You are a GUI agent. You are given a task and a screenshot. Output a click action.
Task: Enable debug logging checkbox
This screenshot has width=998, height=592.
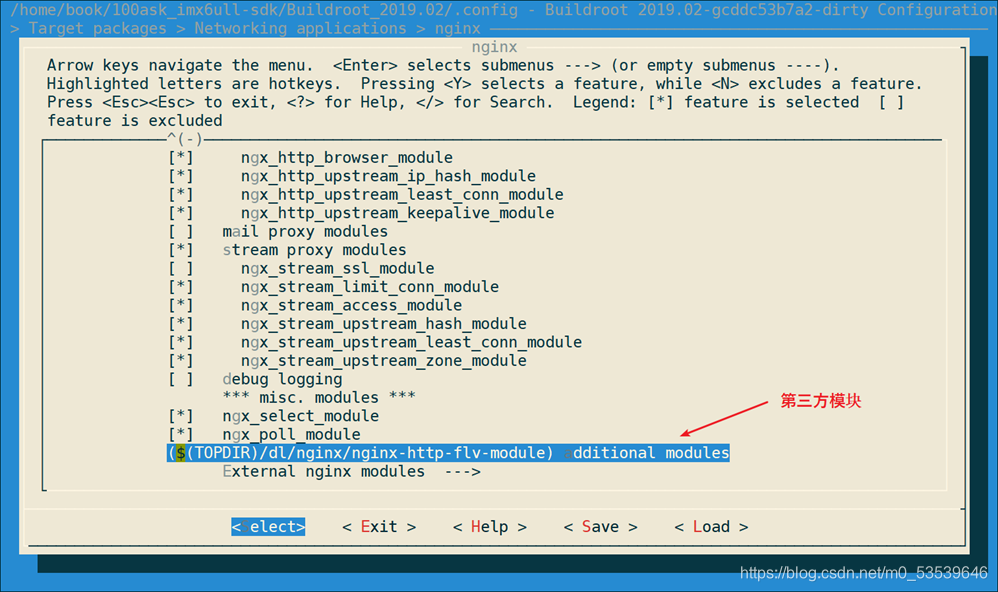pyautogui.click(x=181, y=379)
